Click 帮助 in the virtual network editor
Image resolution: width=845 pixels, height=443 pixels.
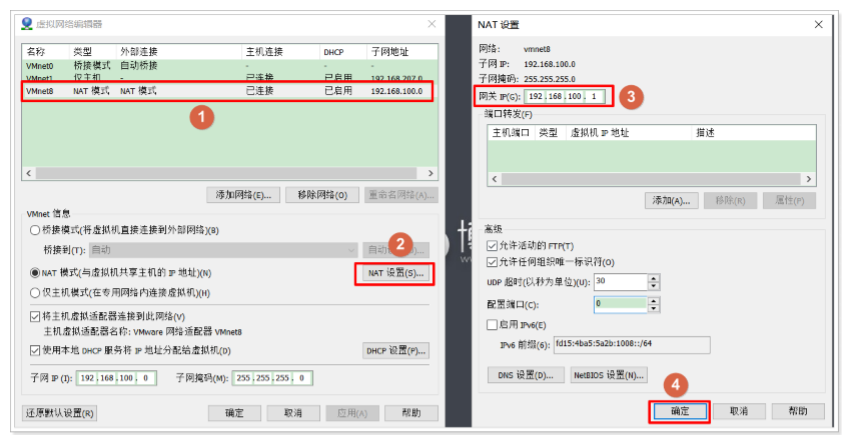(411, 413)
